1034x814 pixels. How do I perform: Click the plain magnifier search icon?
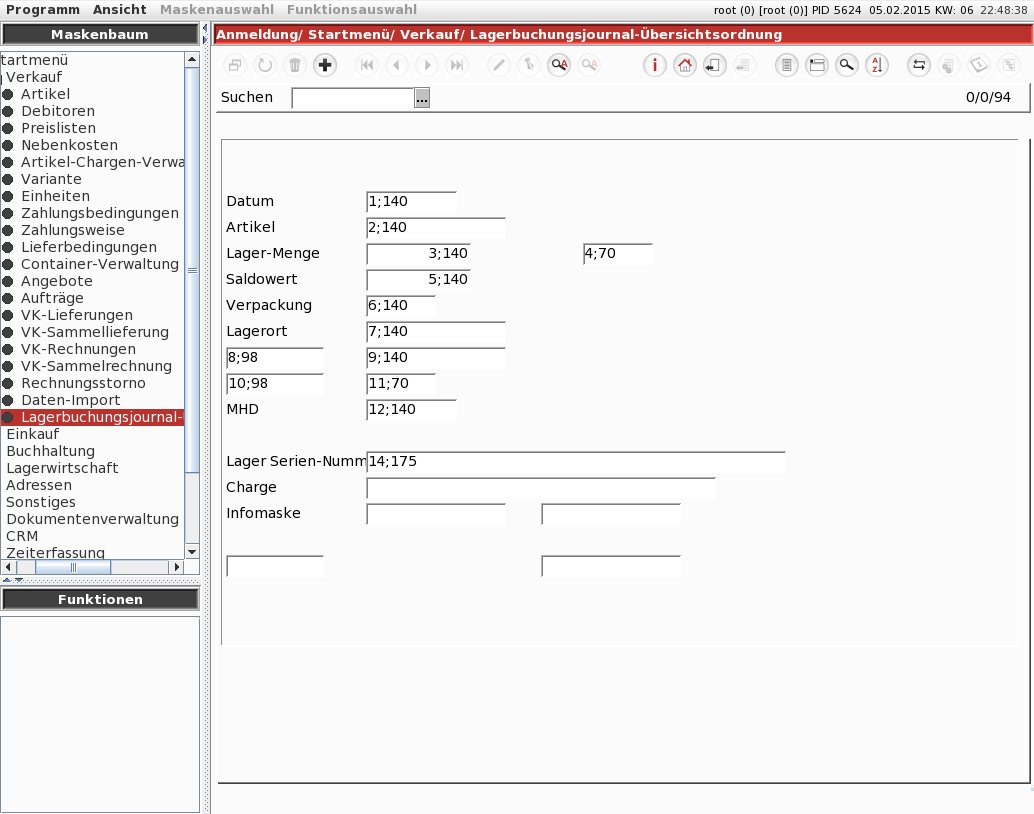pyautogui.click(x=846, y=65)
